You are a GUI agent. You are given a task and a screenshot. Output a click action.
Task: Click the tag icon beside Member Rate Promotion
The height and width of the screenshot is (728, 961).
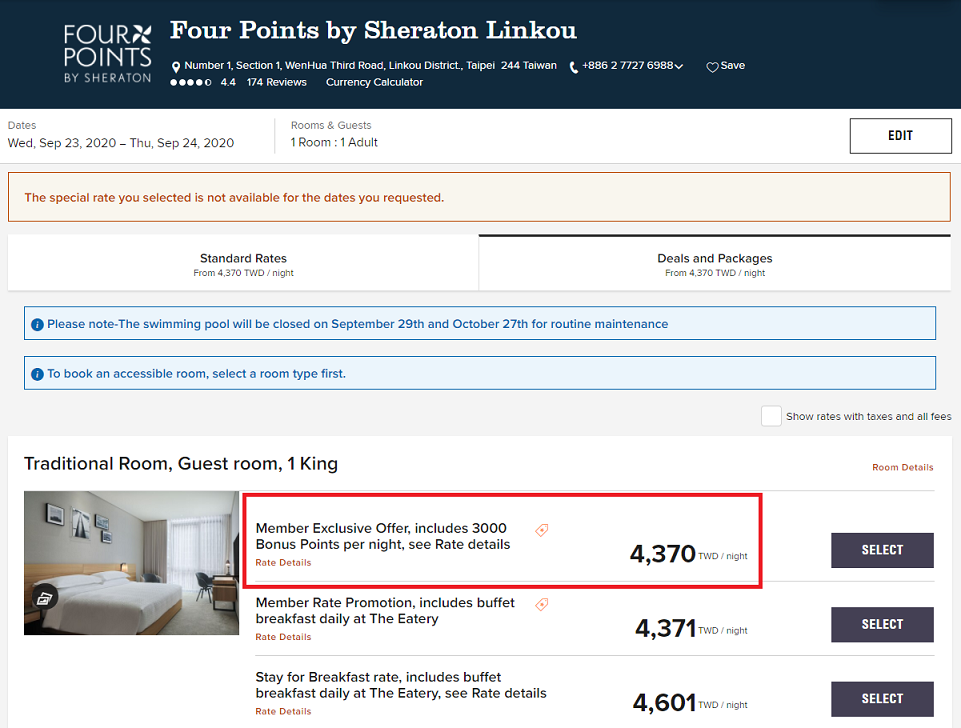point(542,605)
